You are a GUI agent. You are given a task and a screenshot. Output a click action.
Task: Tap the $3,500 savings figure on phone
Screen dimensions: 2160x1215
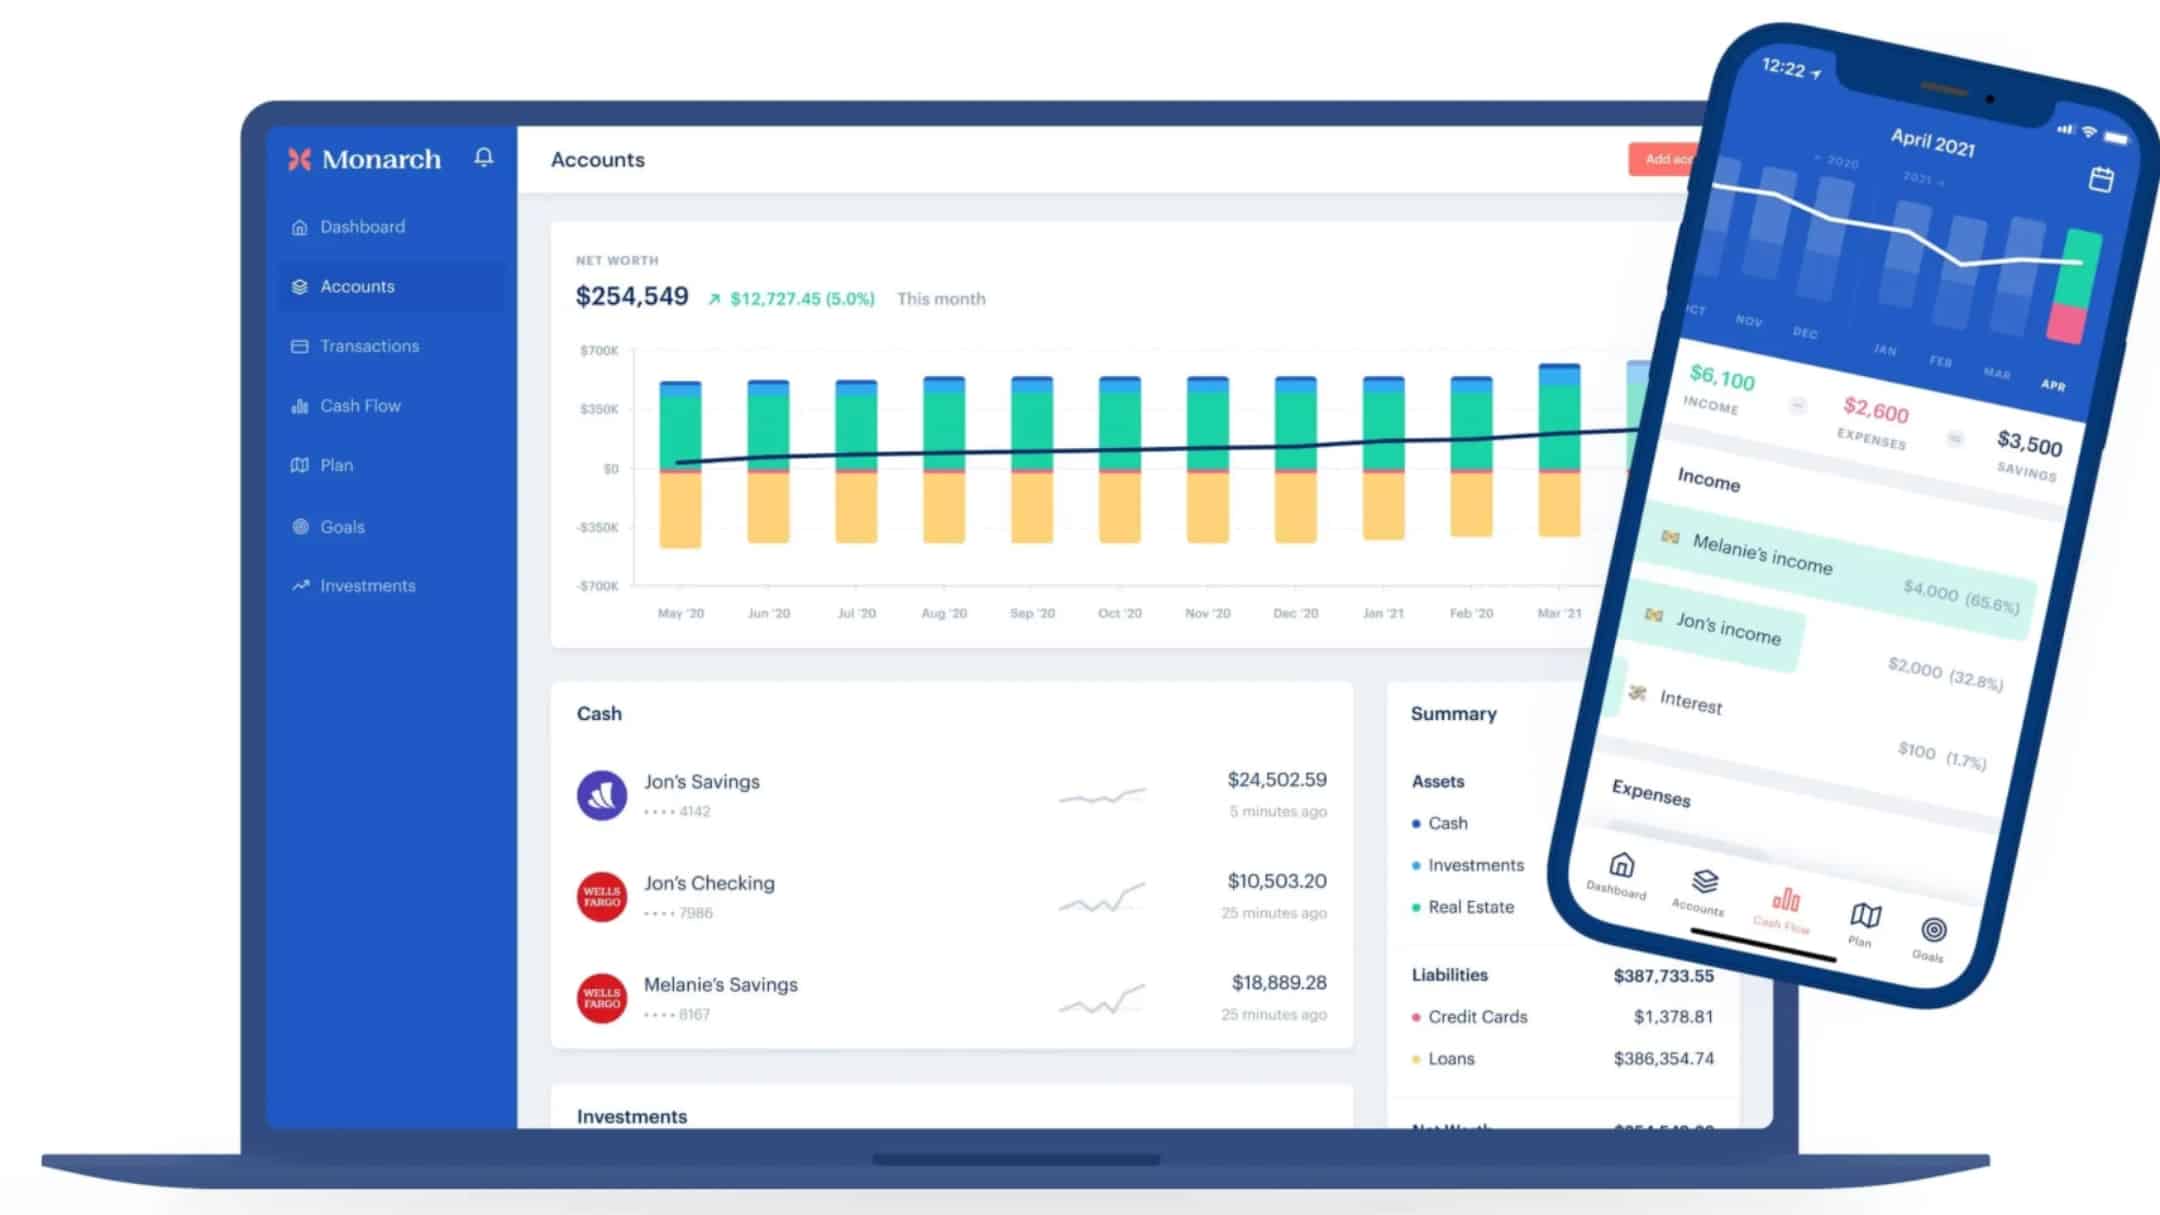(2029, 442)
